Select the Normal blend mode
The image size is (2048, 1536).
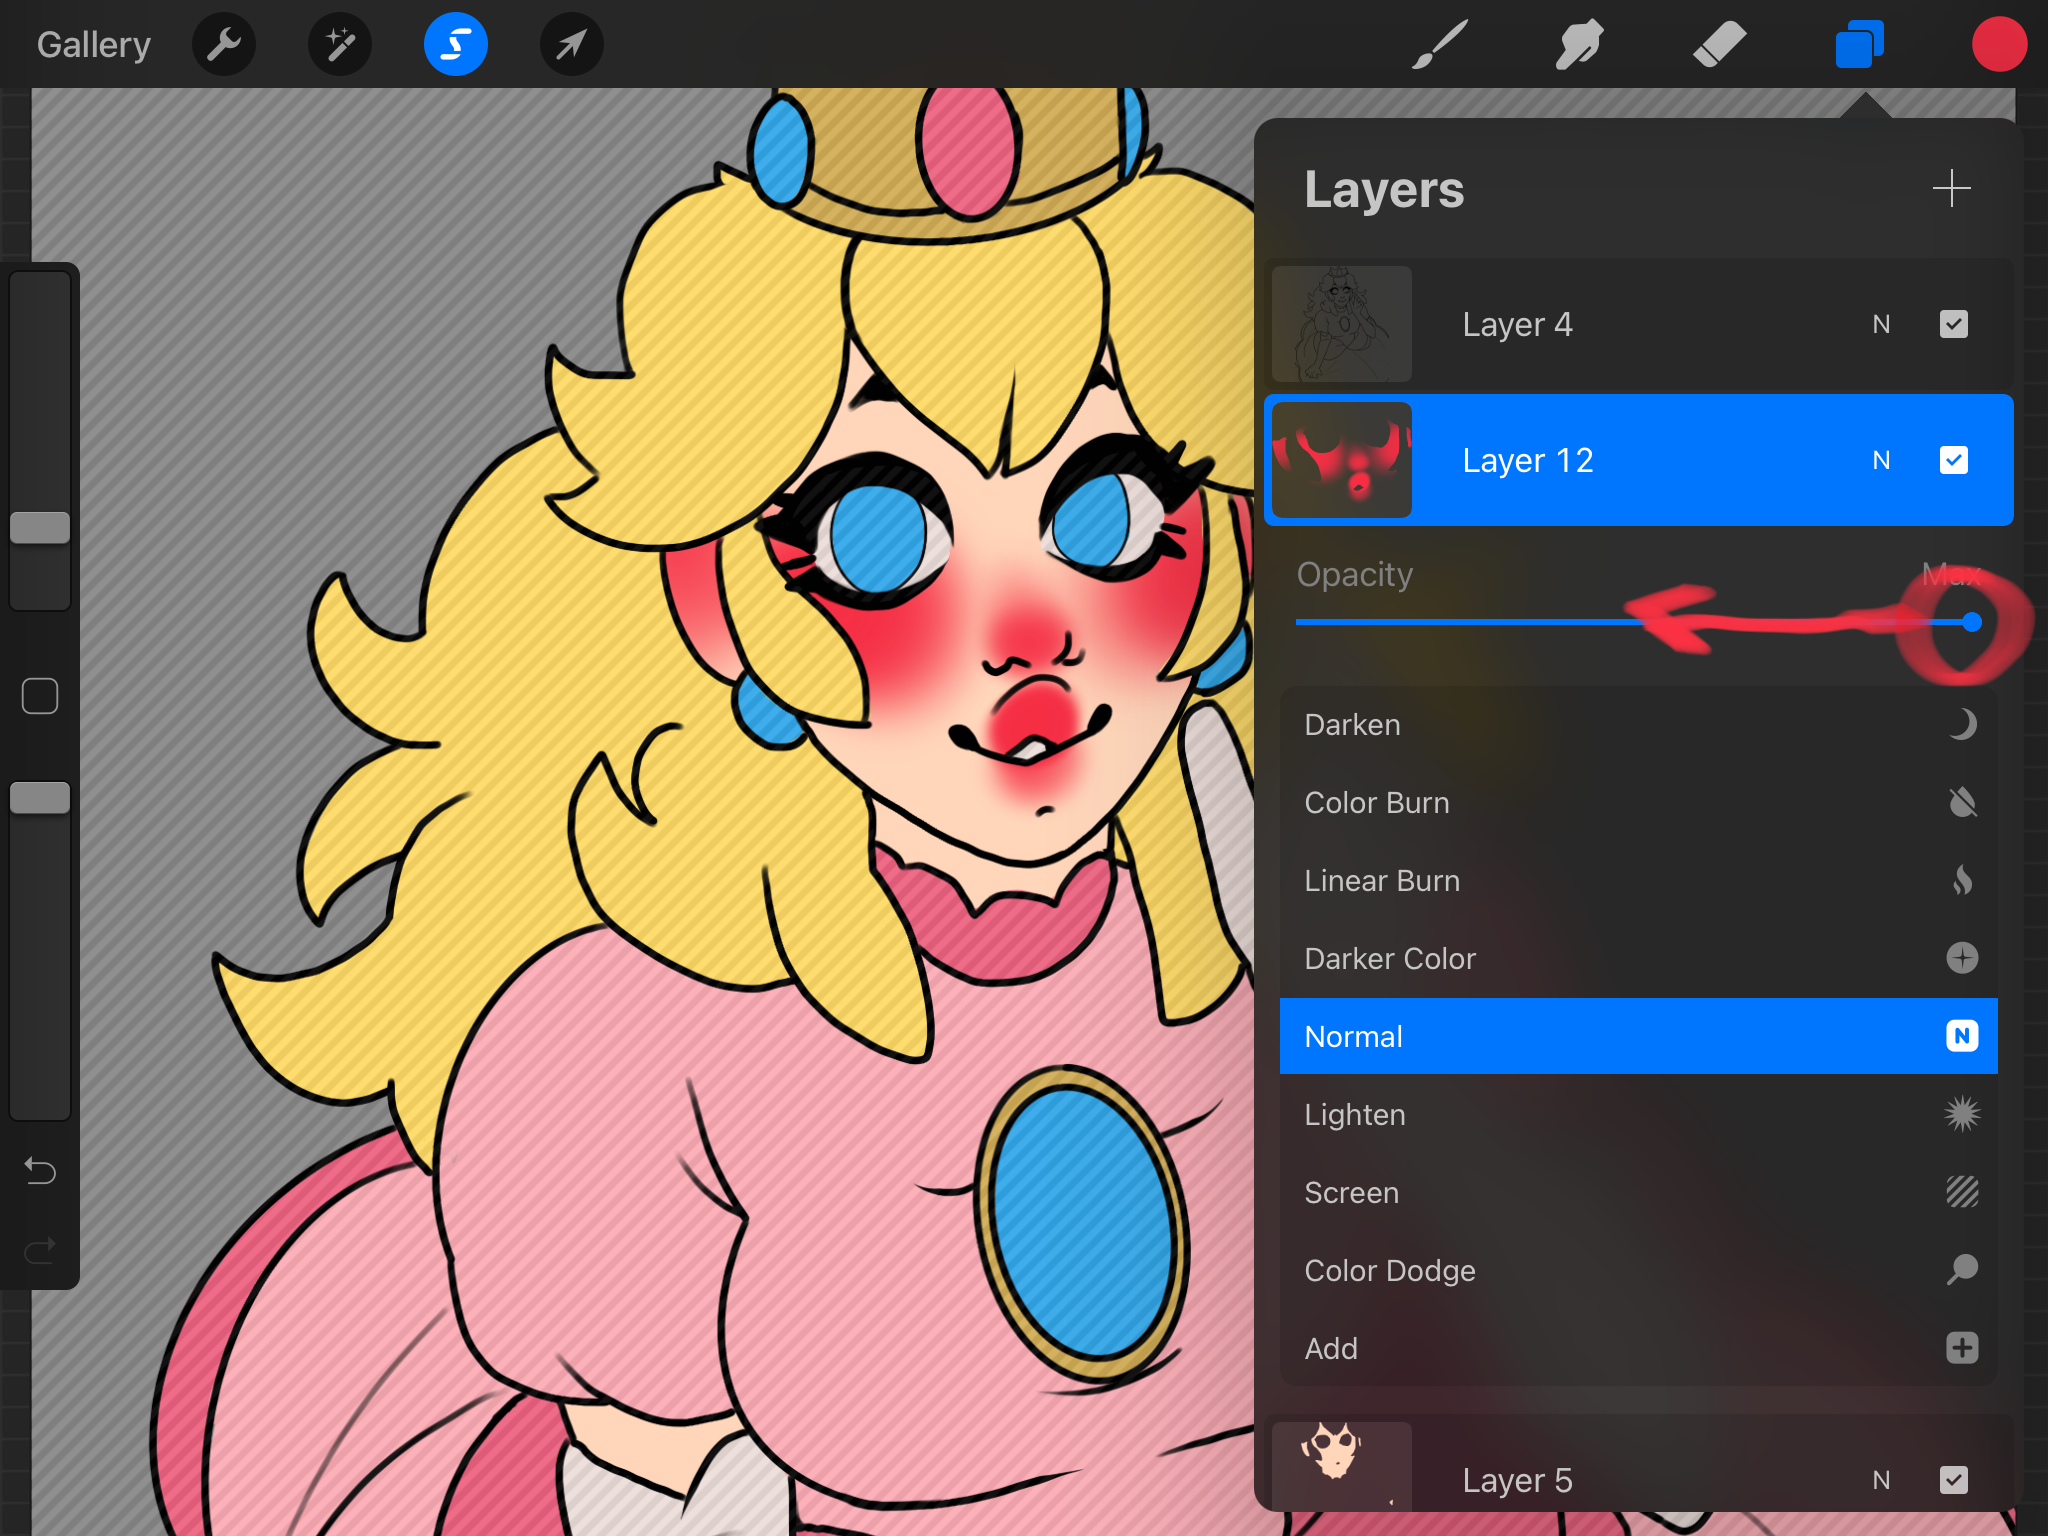pyautogui.click(x=1638, y=1036)
